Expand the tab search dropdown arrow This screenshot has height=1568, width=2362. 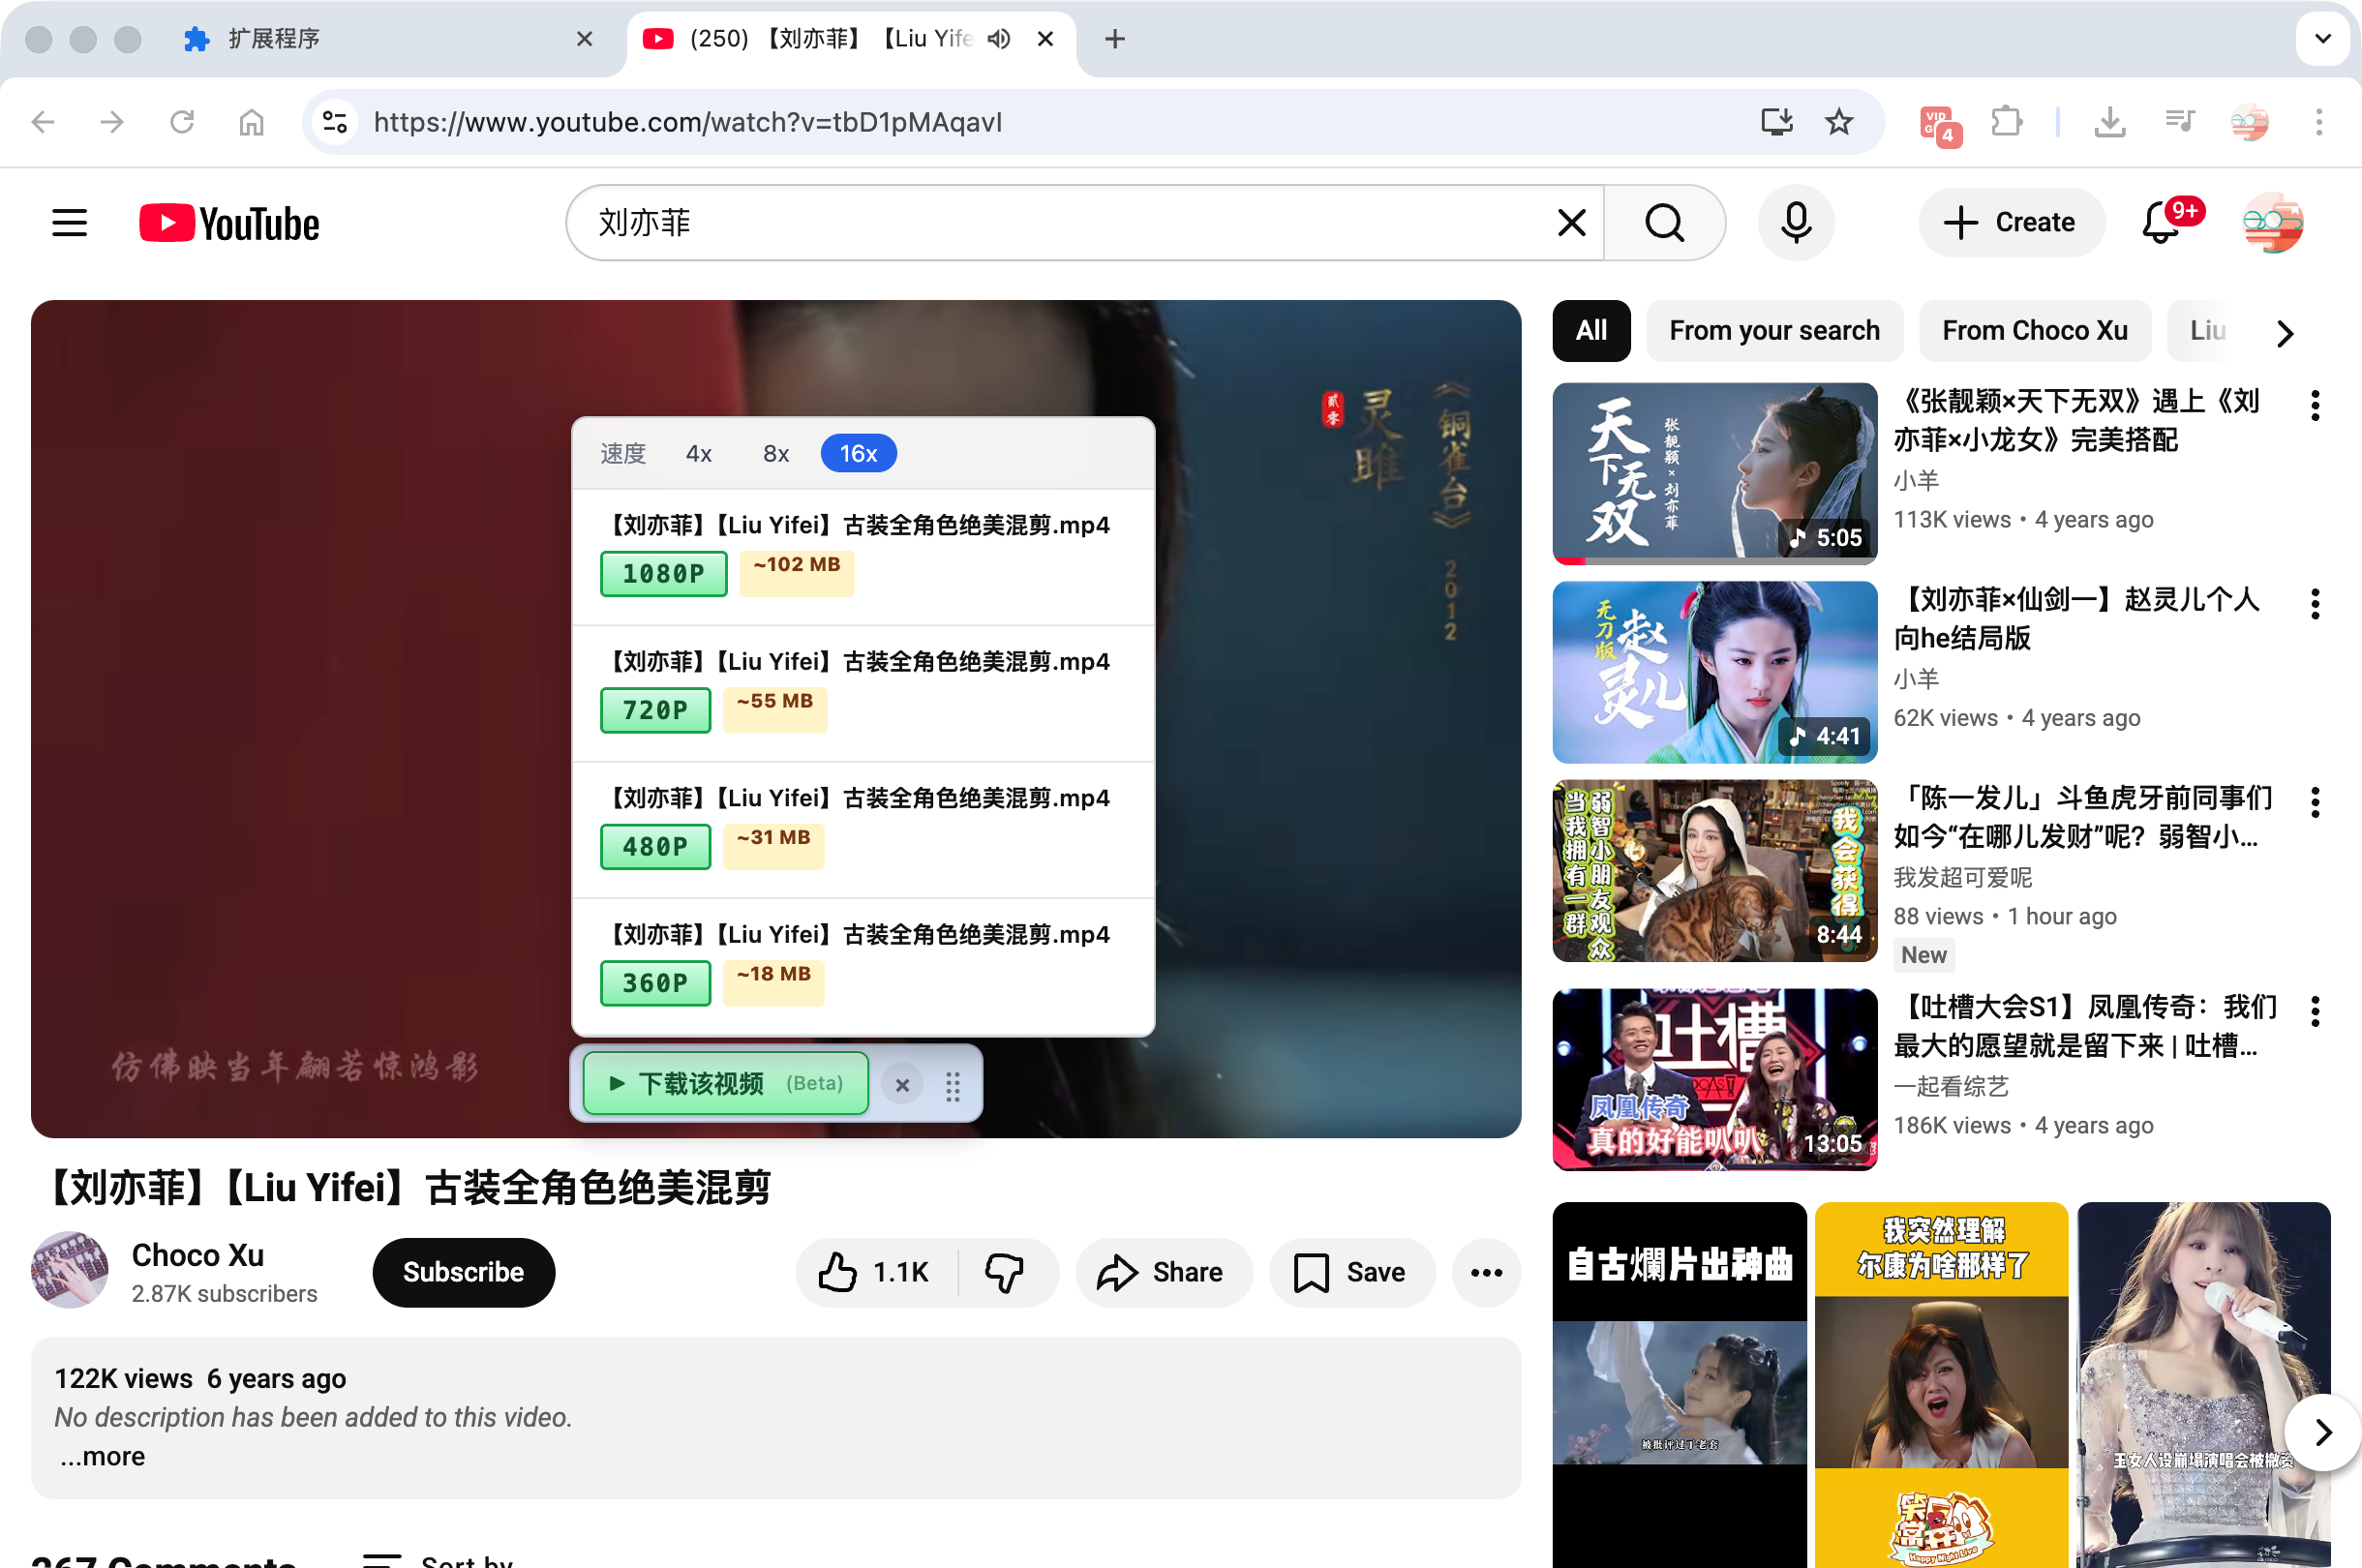pyautogui.click(x=2322, y=39)
